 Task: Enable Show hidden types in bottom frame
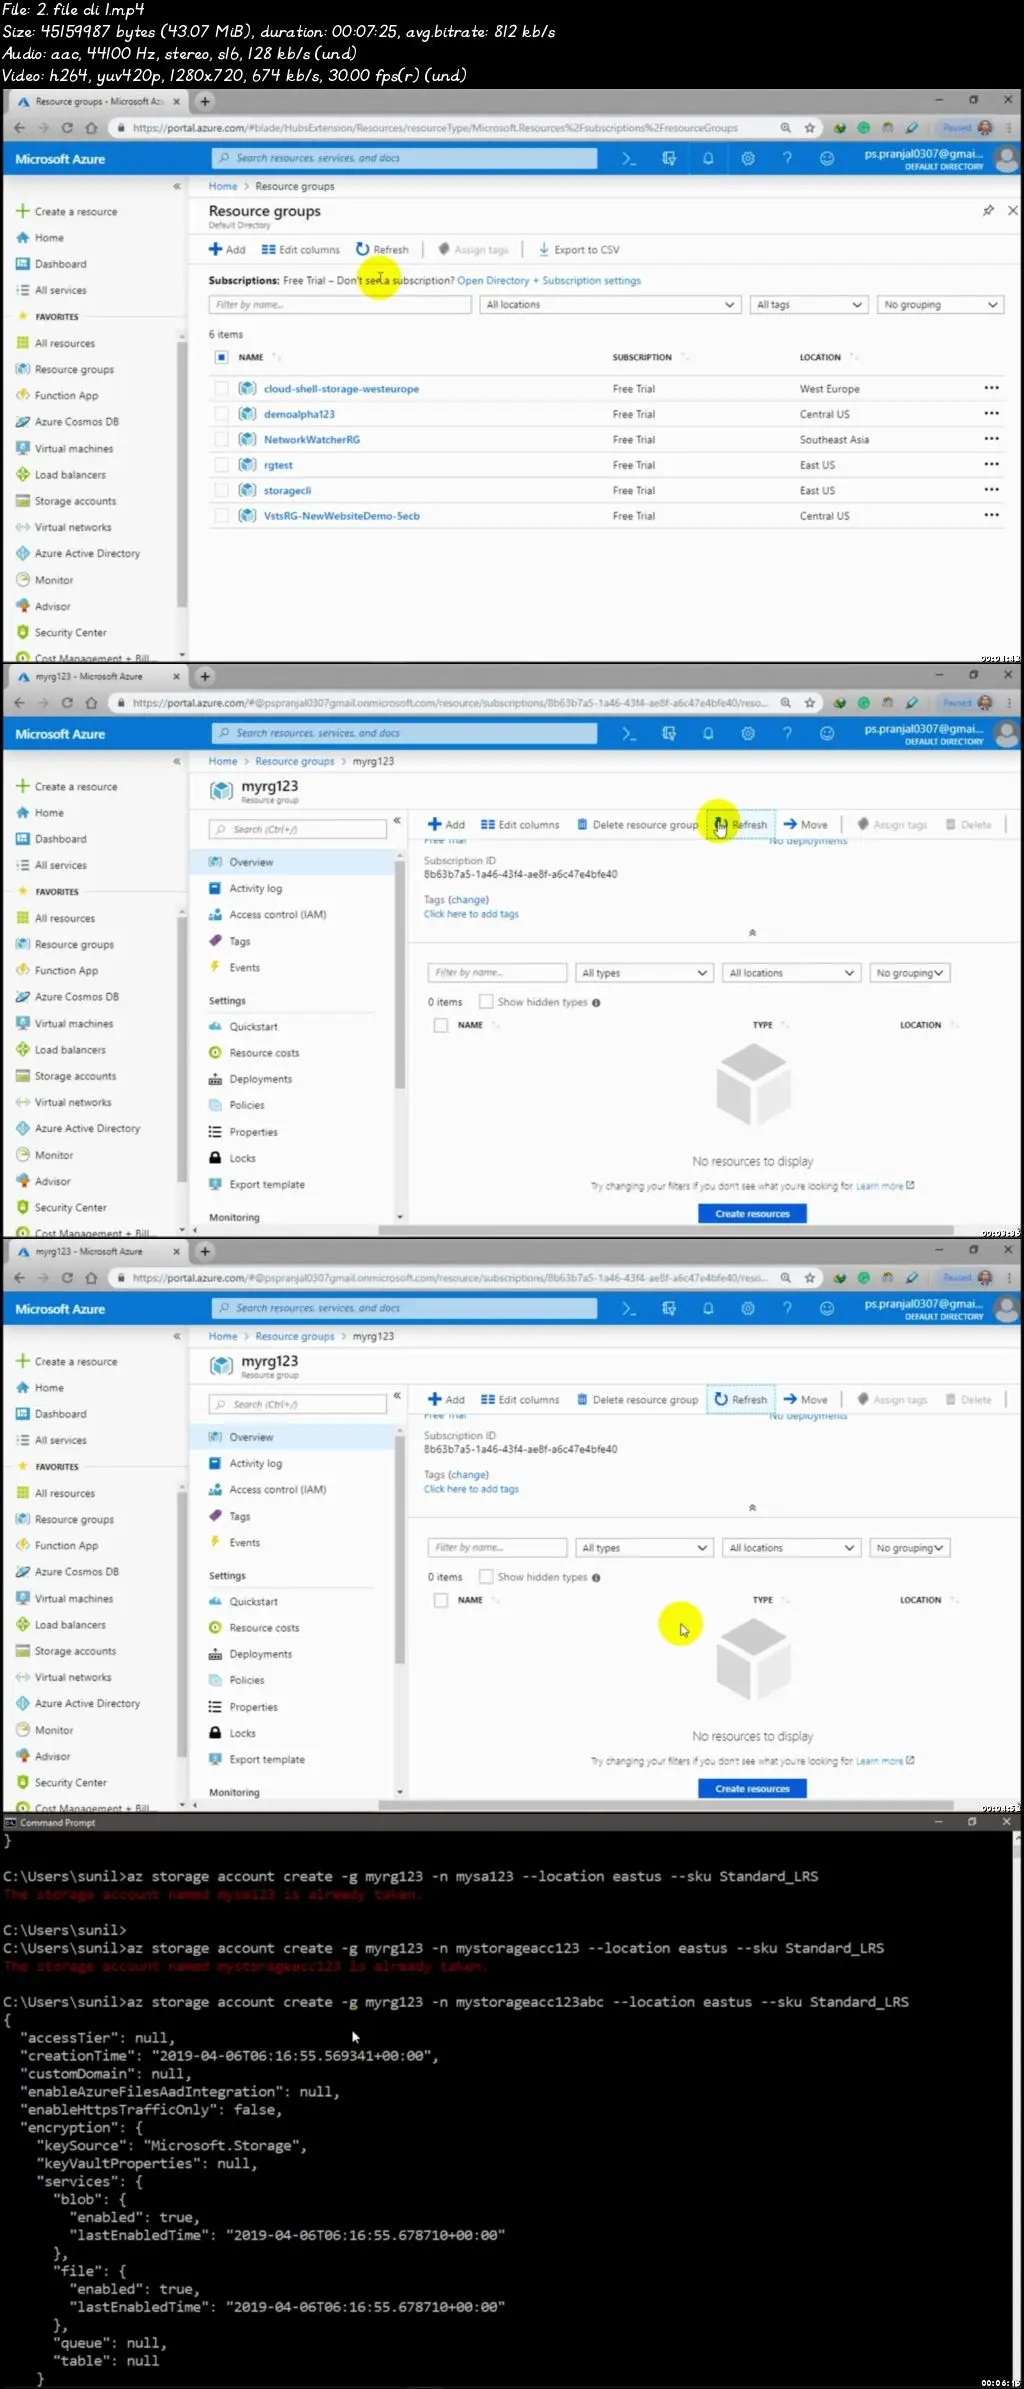(x=486, y=1577)
